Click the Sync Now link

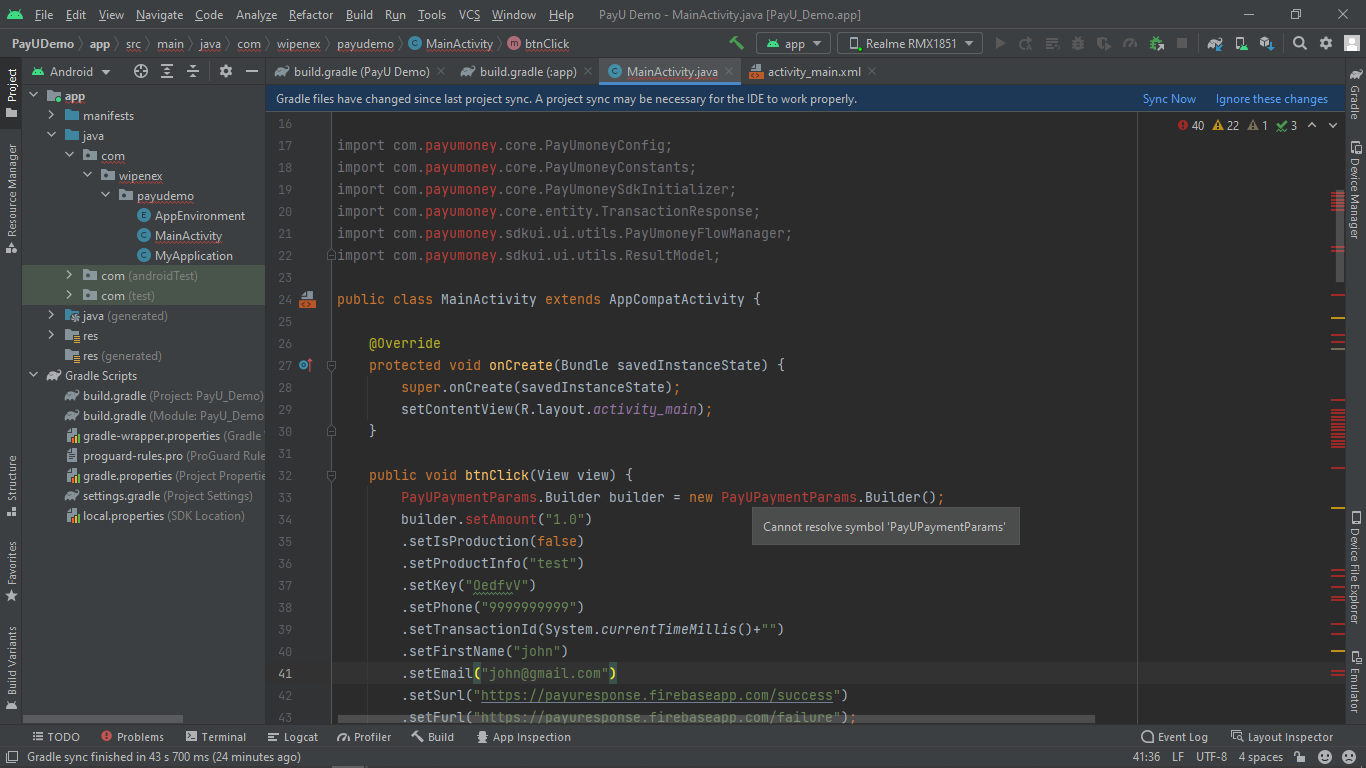(1169, 99)
